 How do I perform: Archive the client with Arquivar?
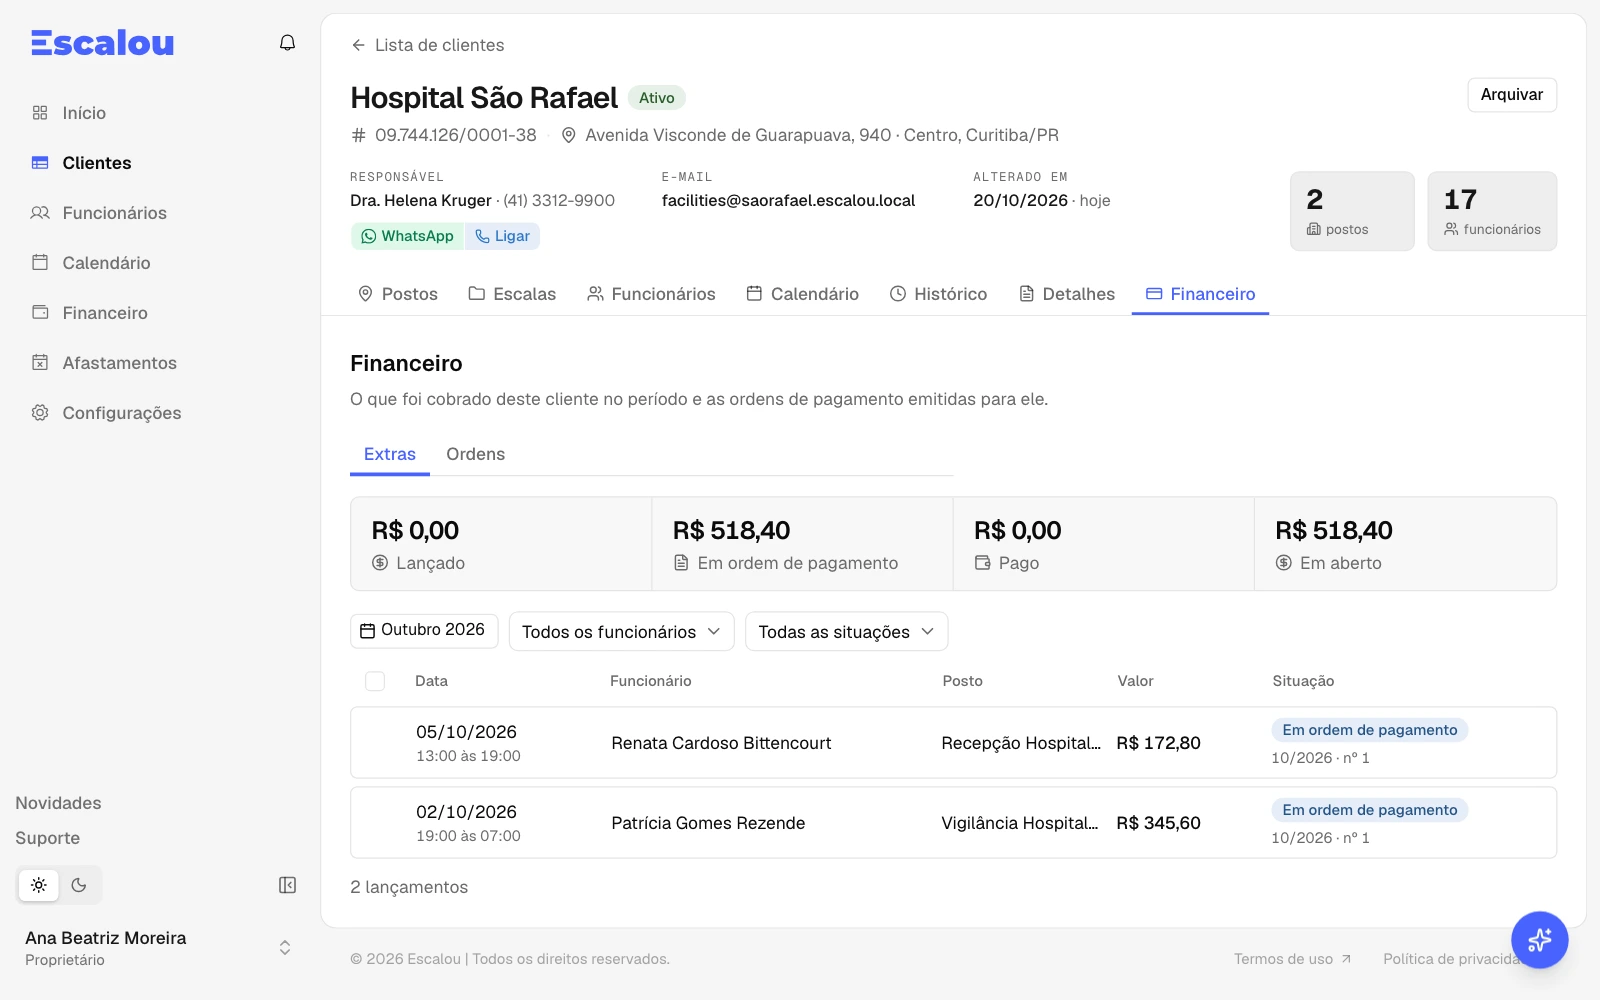click(x=1512, y=95)
